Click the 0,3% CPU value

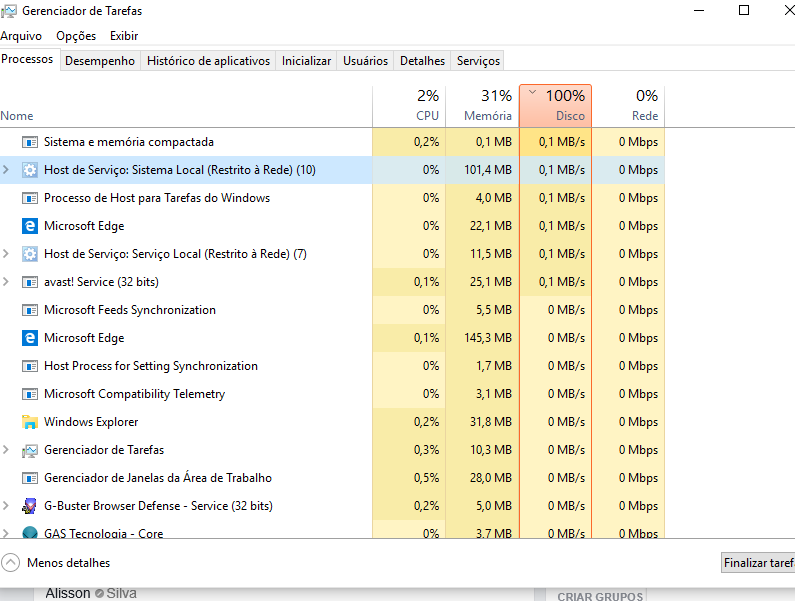[426, 450]
